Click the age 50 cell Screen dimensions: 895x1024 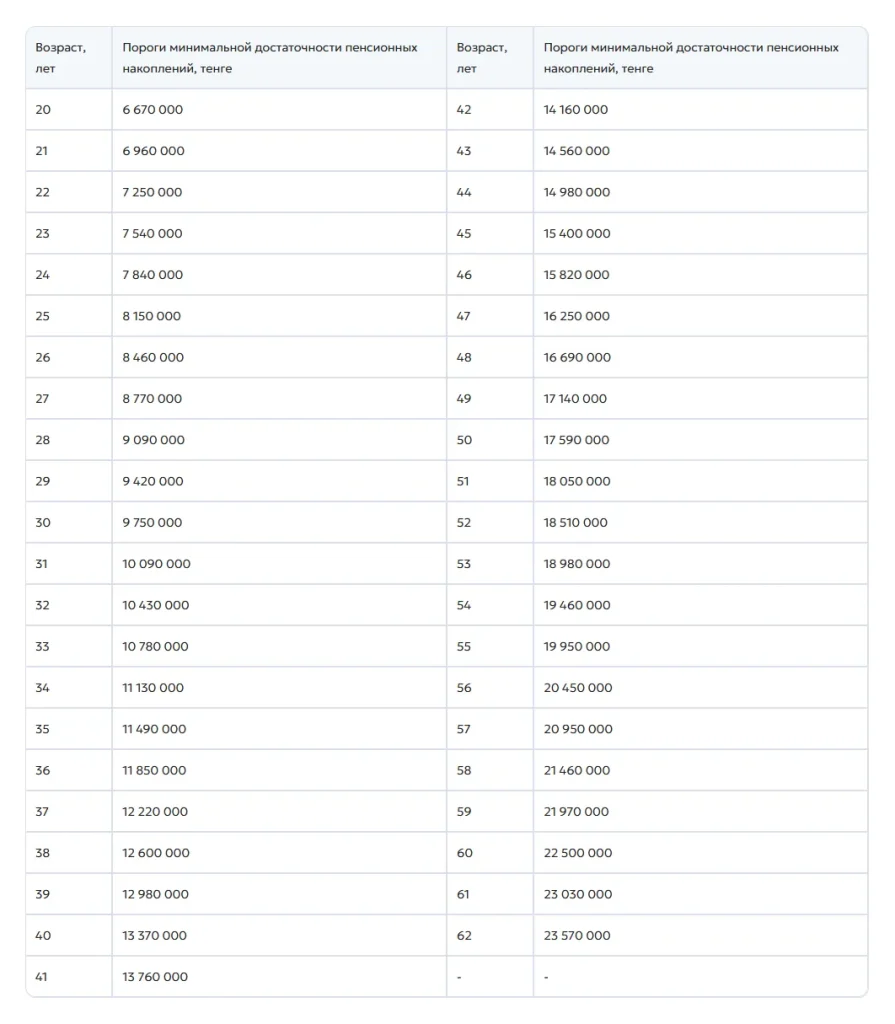(490, 440)
